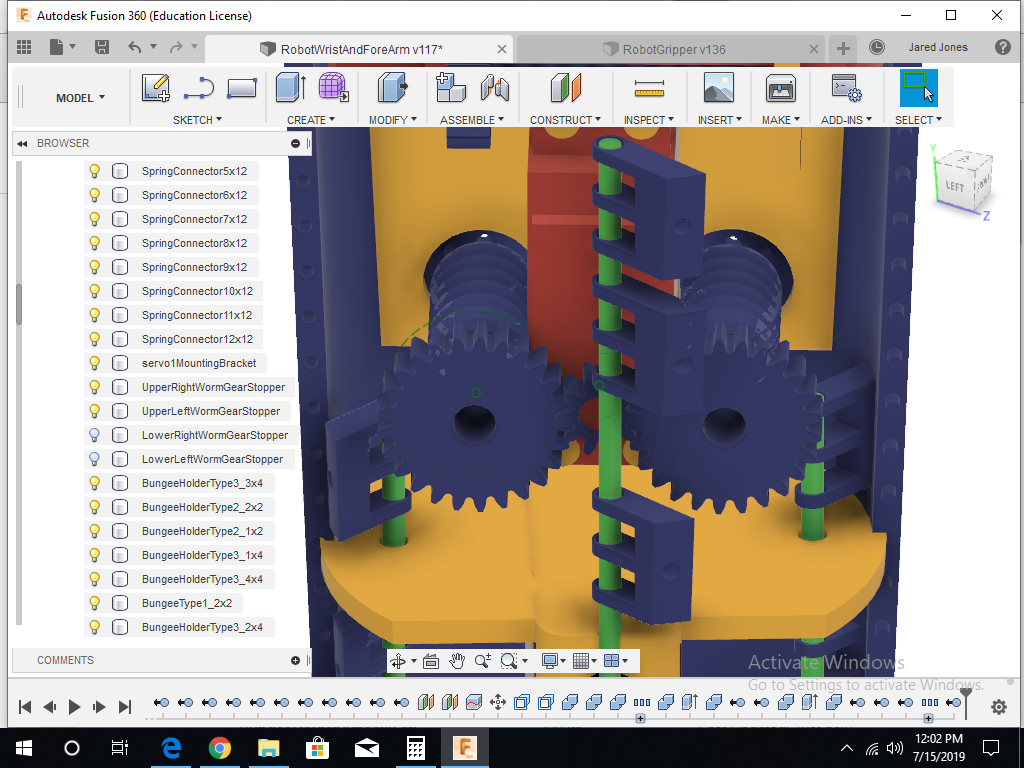
Task: Expand the CREATE menu dropdown
Action: tap(311, 120)
